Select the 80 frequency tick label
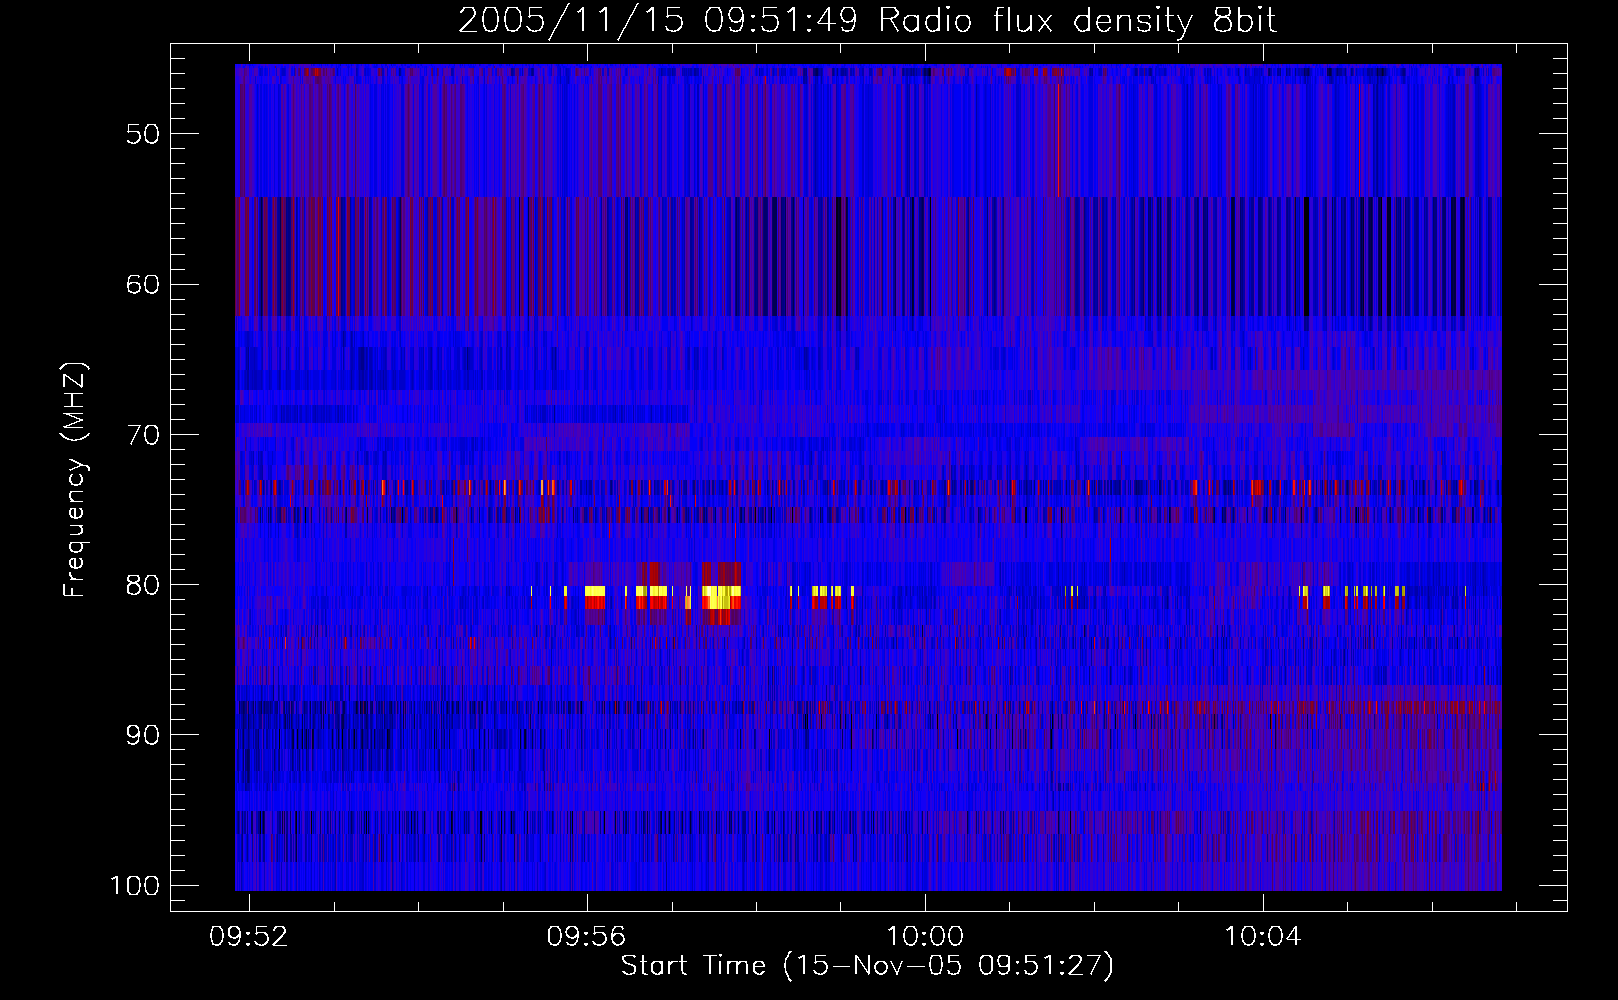Image resolution: width=1618 pixels, height=1000 pixels. (x=143, y=585)
